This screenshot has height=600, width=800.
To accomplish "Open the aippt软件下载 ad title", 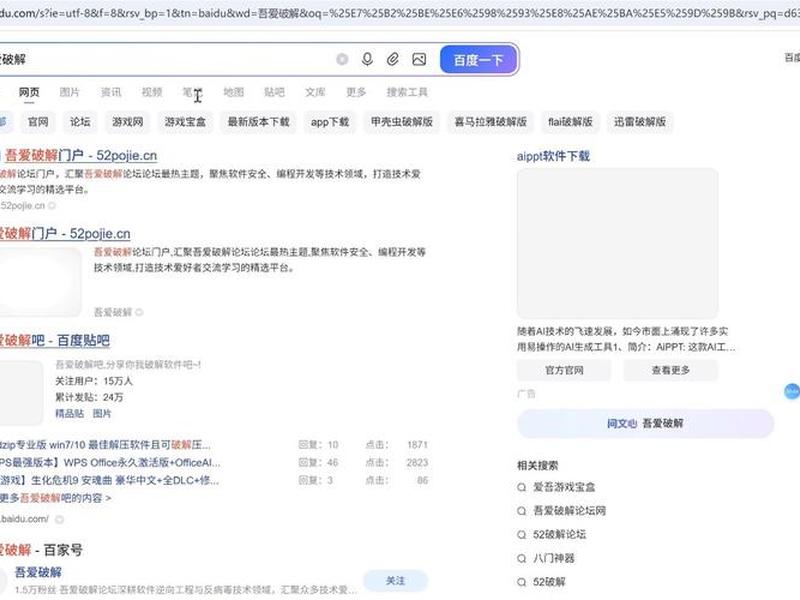I will pyautogui.click(x=554, y=156).
